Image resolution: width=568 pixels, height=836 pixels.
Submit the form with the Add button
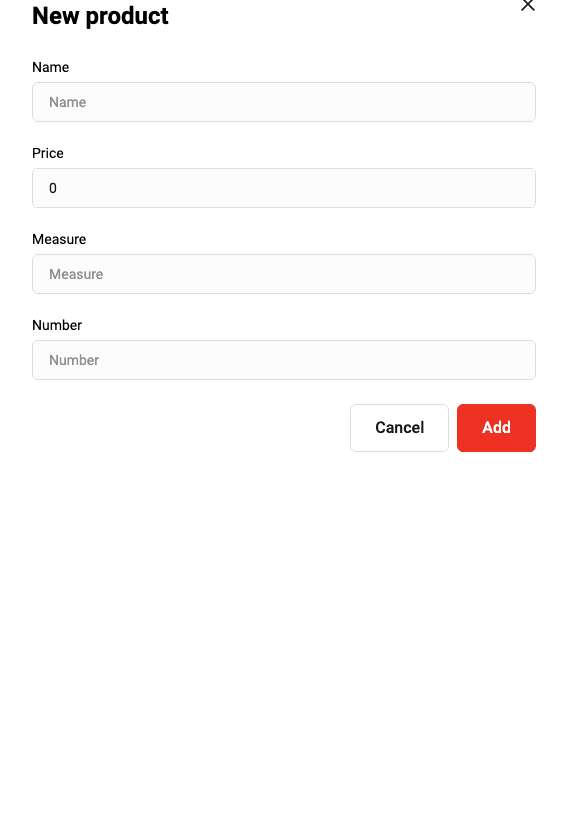coord(496,428)
